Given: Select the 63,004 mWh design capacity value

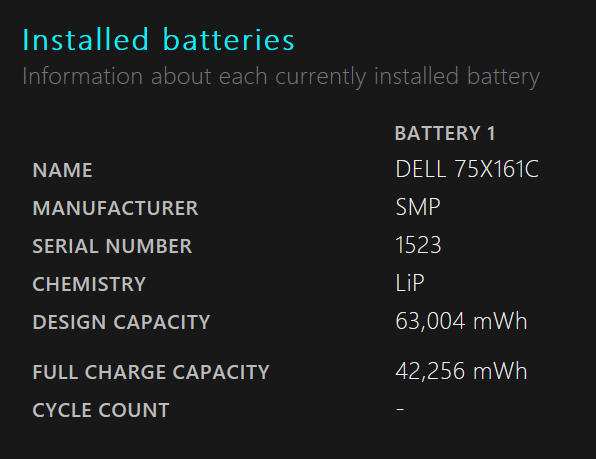Looking at the screenshot, I should (x=461, y=321).
